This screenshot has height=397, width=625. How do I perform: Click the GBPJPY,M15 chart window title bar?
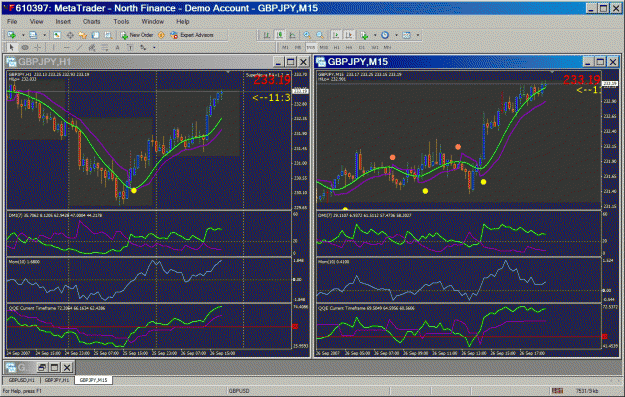tap(467, 62)
